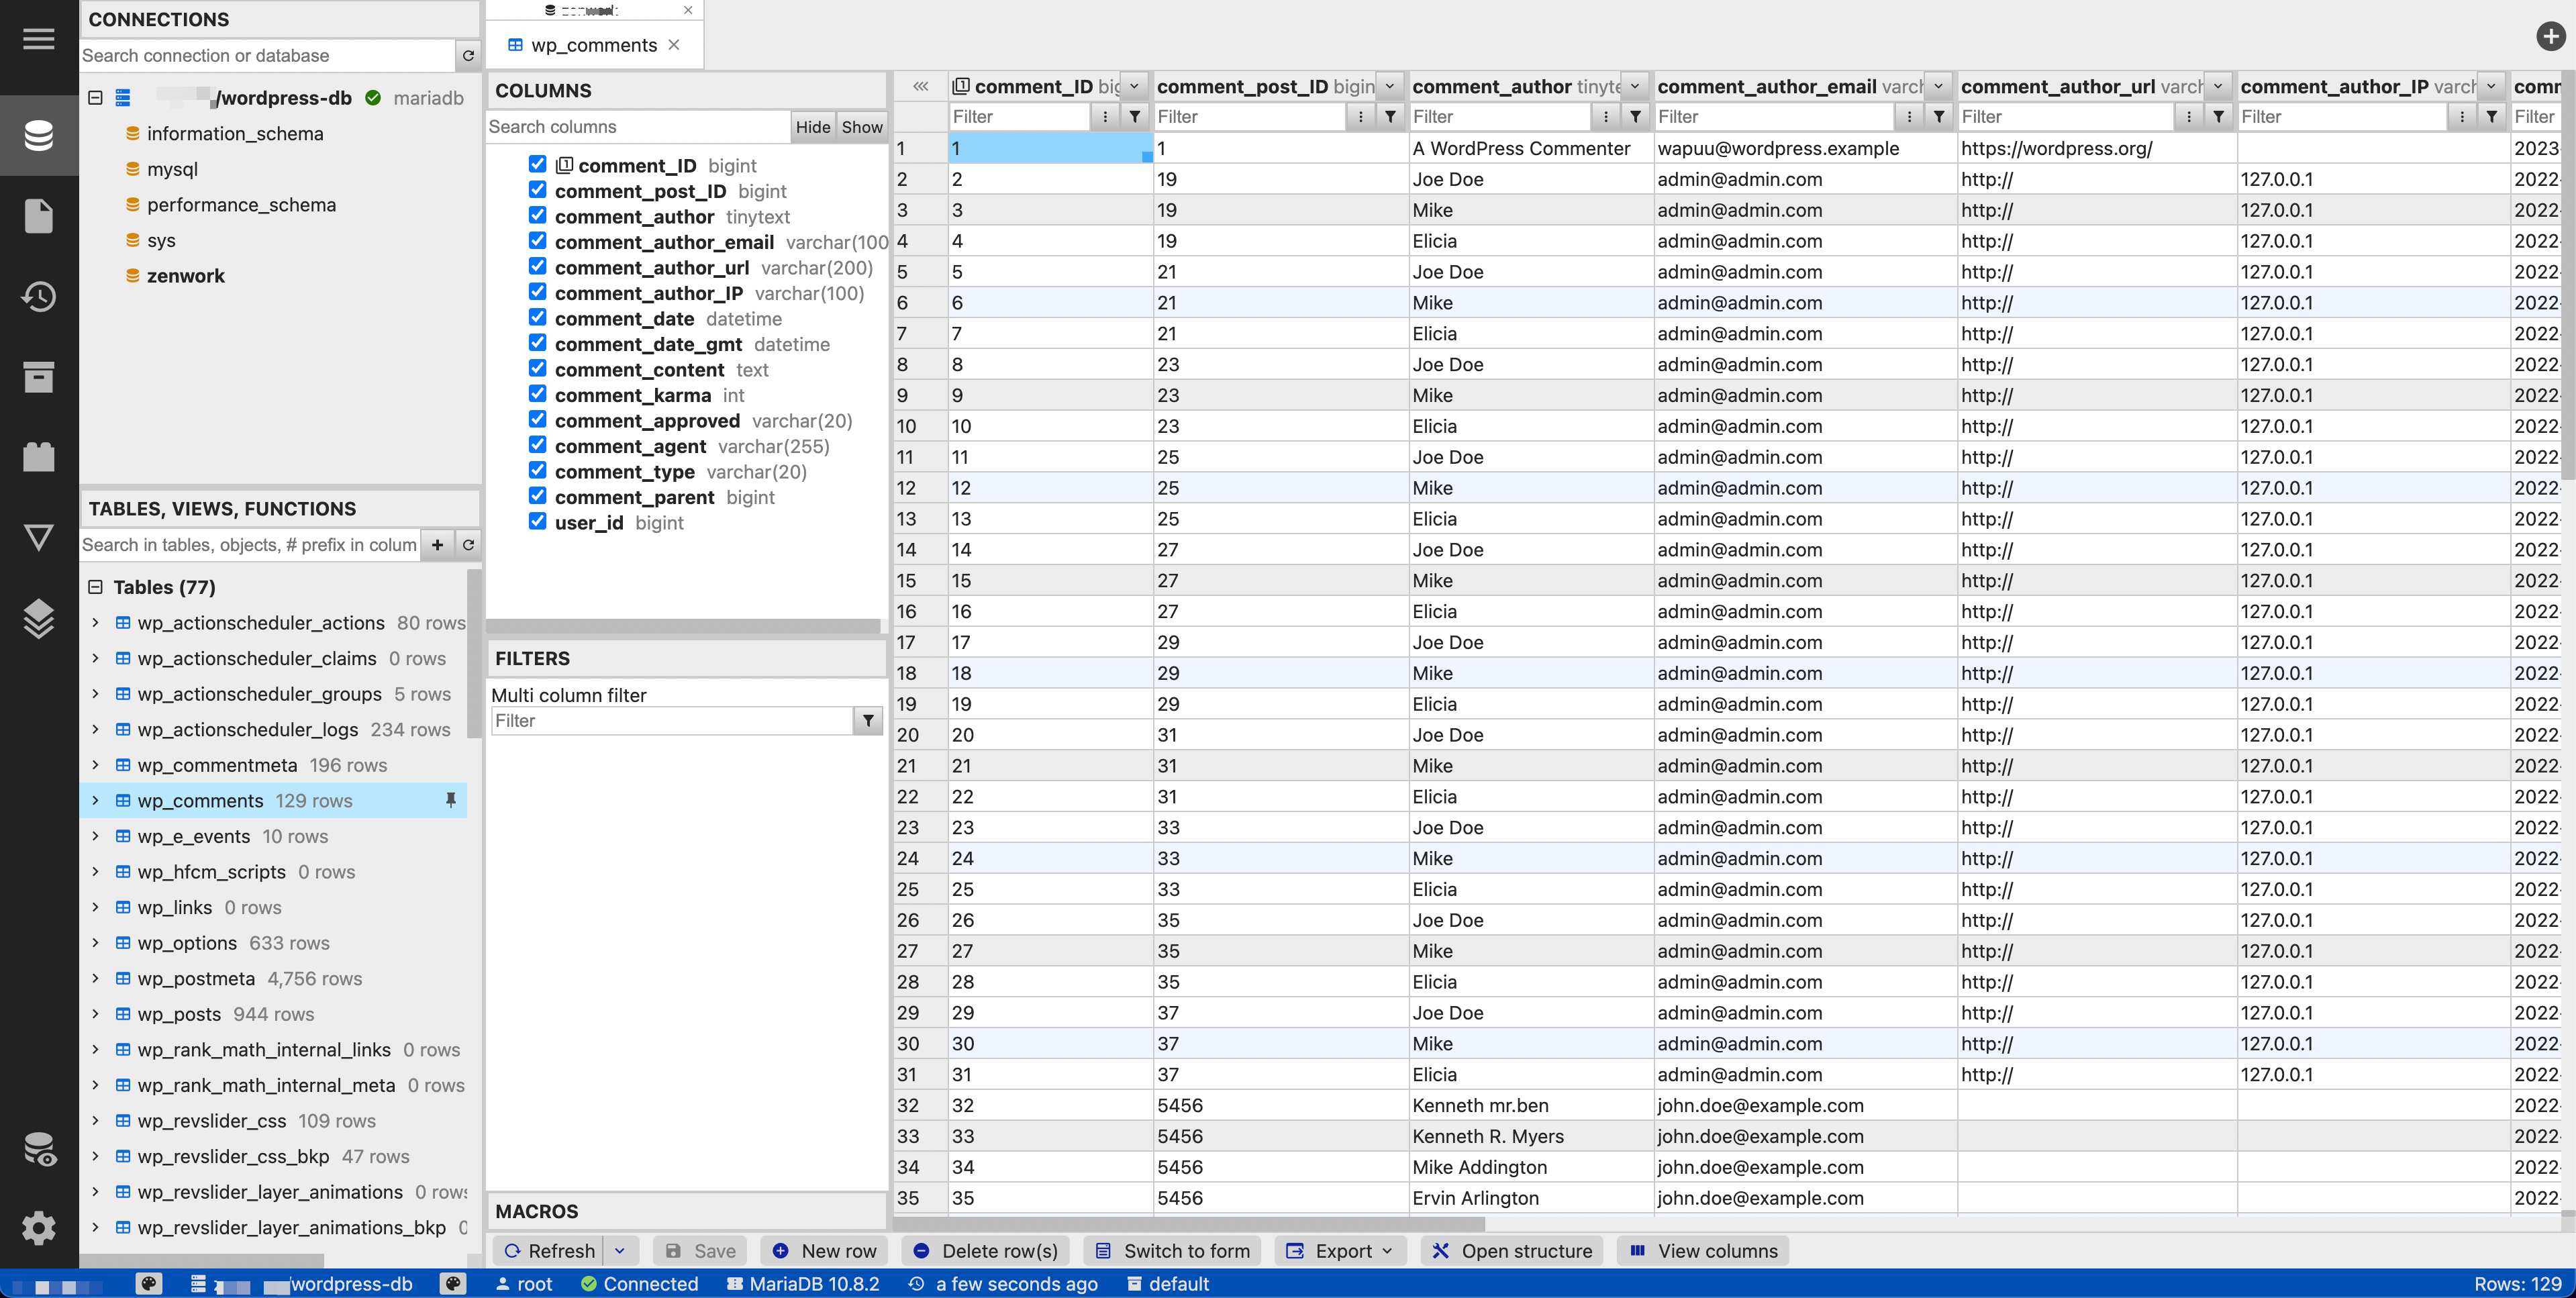Open the files sidebar icon
2576x1298 pixels.
click(39, 215)
